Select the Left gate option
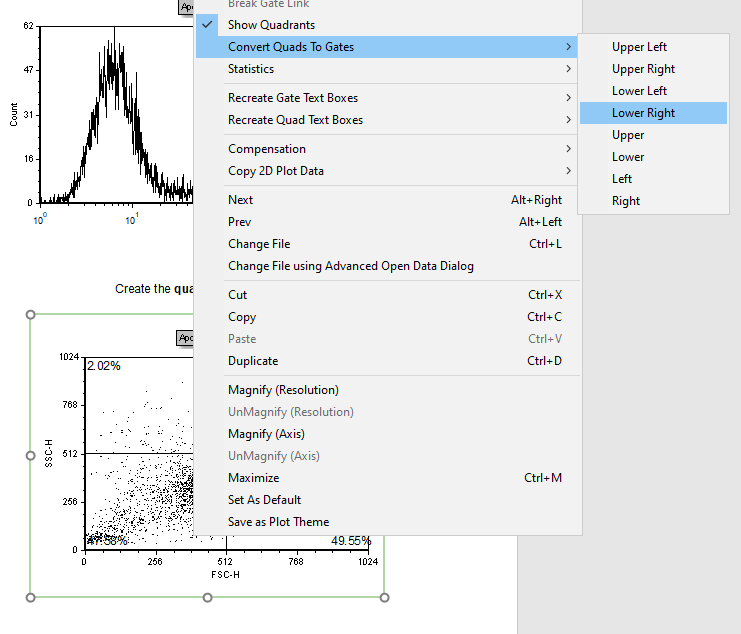The image size is (741, 634). pos(653,179)
